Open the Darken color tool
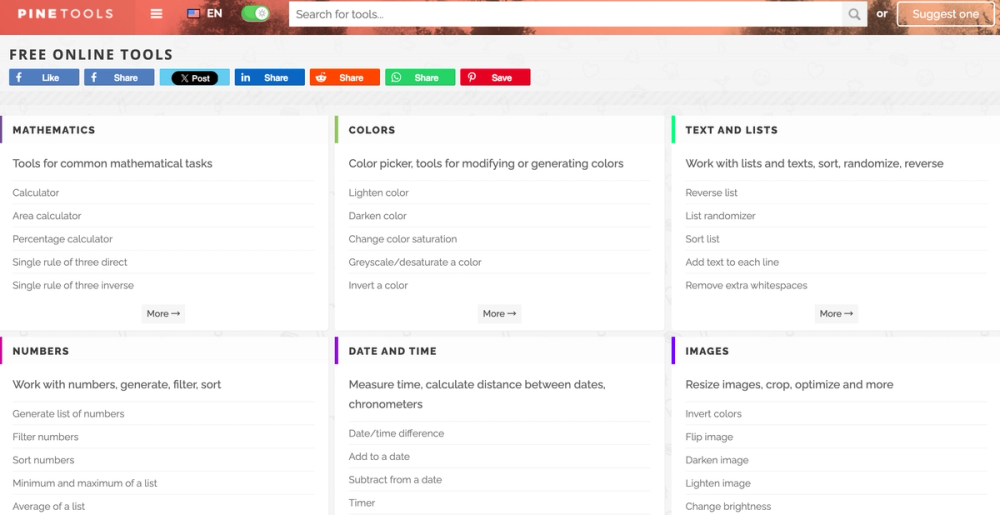 tap(377, 216)
